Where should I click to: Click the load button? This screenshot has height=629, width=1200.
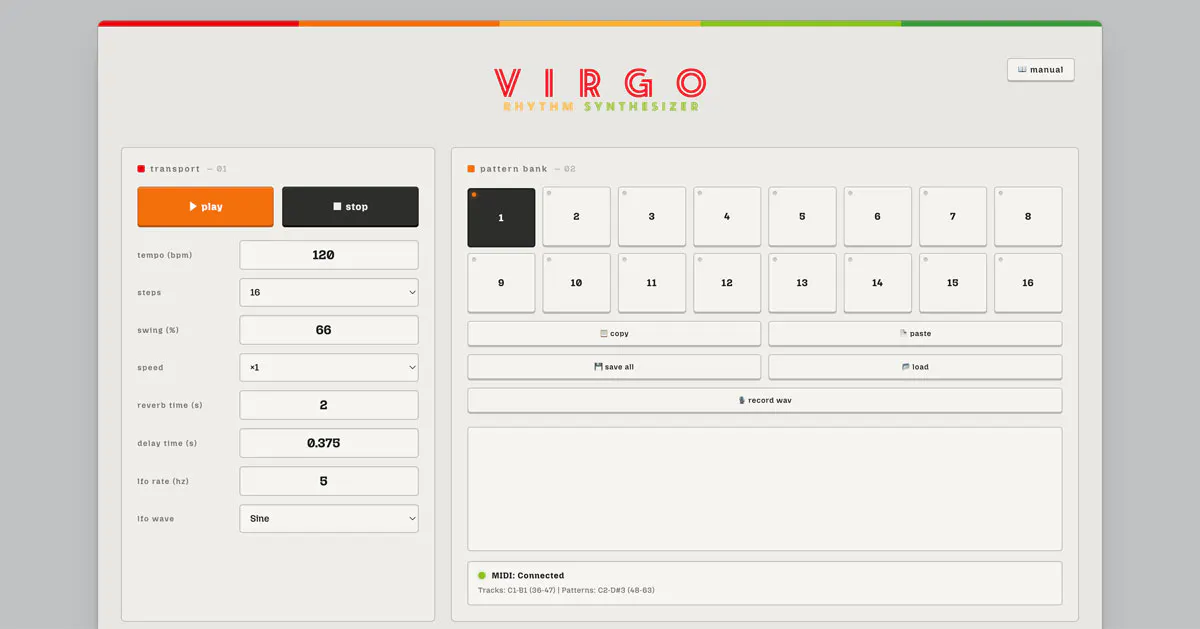[x=915, y=367]
